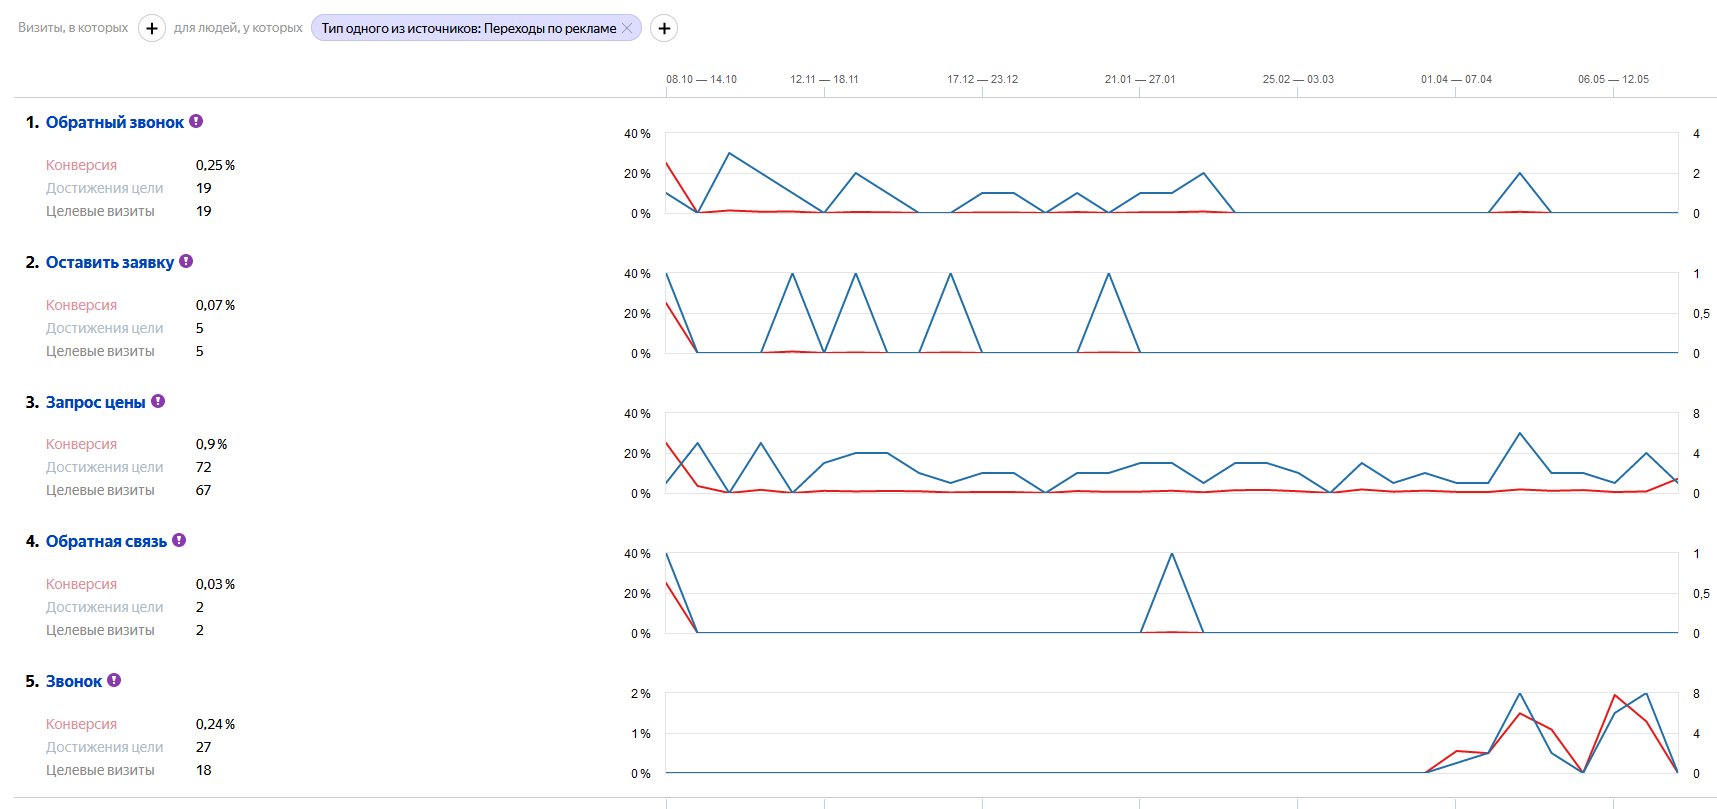The width and height of the screenshot is (1717, 809).
Task: Open info icon beside "Запрос цены"
Action: coord(158,401)
